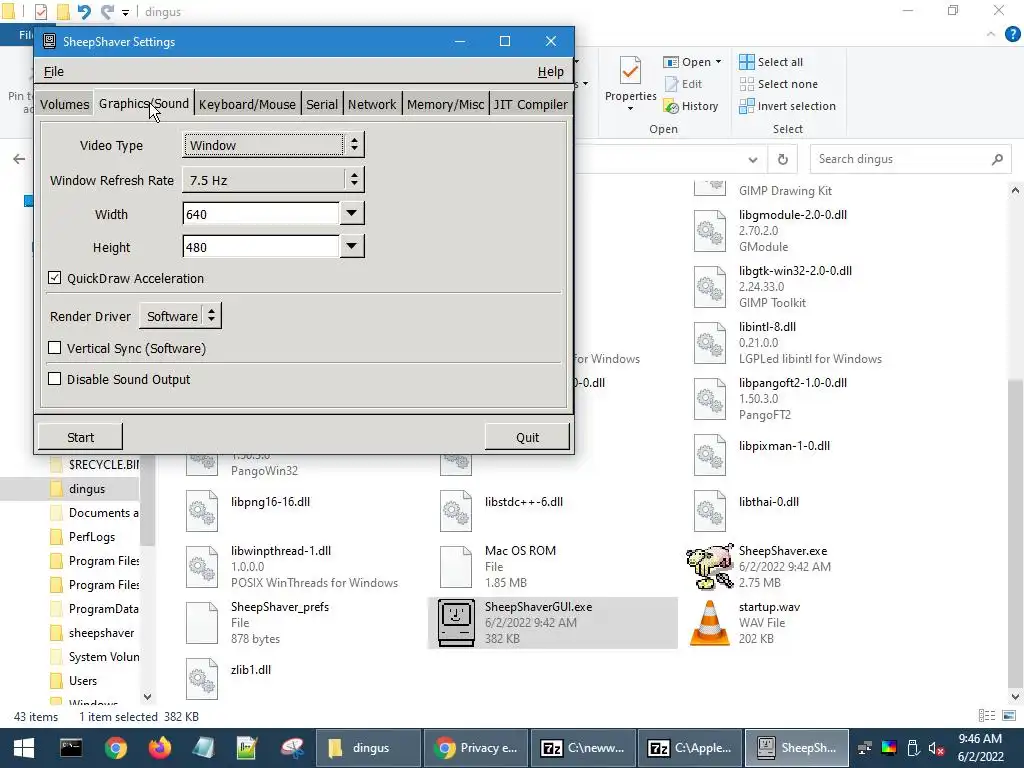Open Firefox from the taskbar
This screenshot has width=1024, height=768.
pos(160,748)
